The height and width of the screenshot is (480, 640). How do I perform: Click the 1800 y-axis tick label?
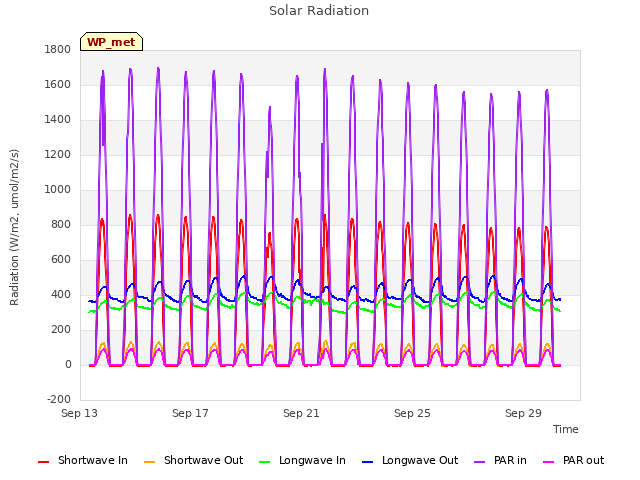coord(58,49)
